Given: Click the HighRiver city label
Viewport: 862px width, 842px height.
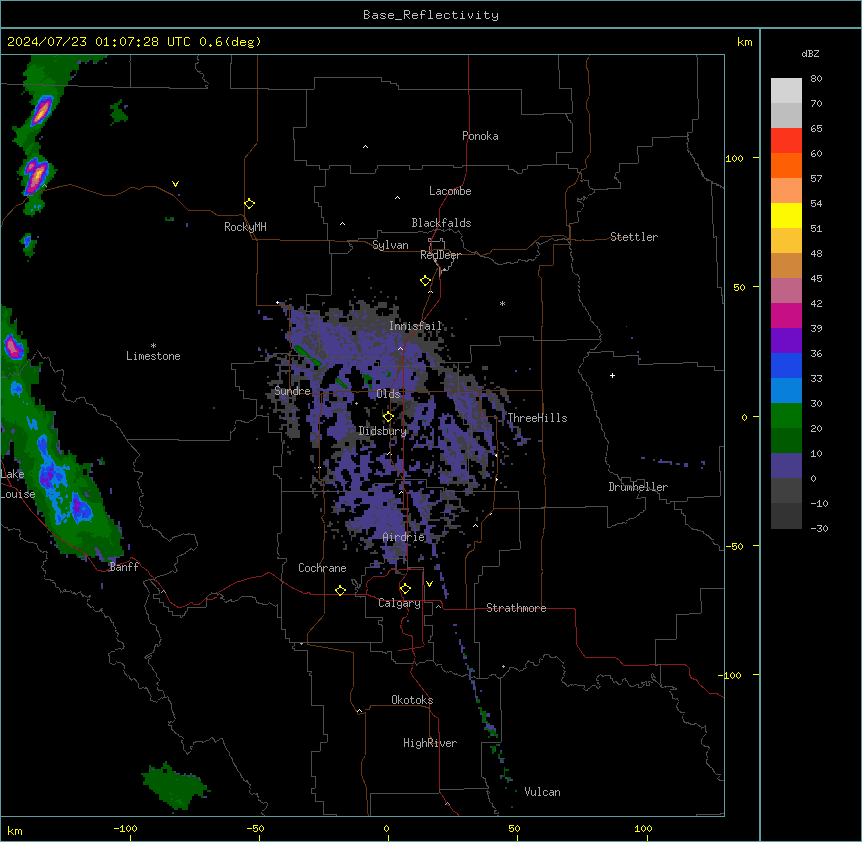Looking at the screenshot, I should tap(430, 743).
